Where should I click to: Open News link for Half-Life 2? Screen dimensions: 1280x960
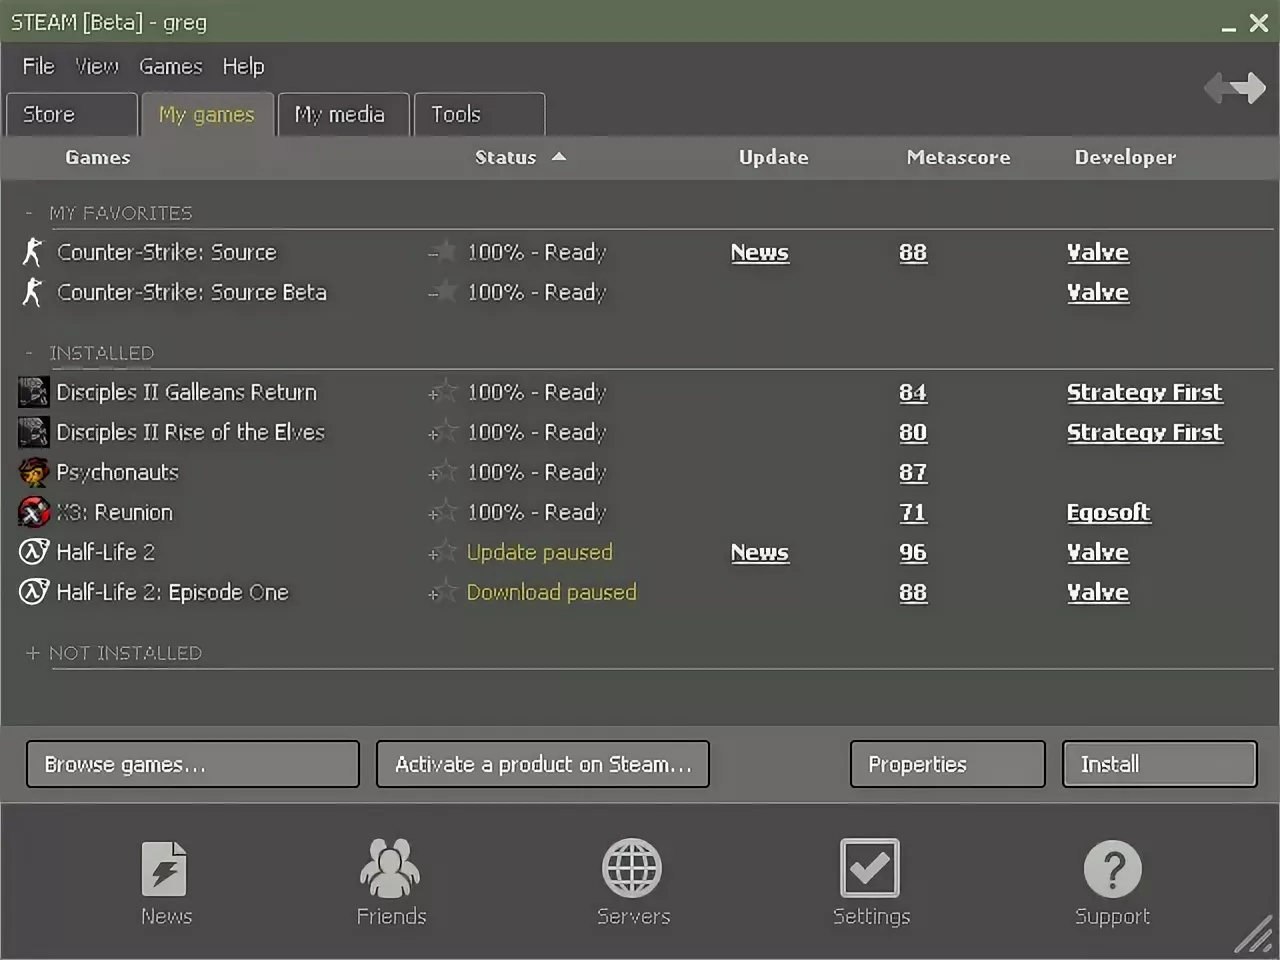759,552
